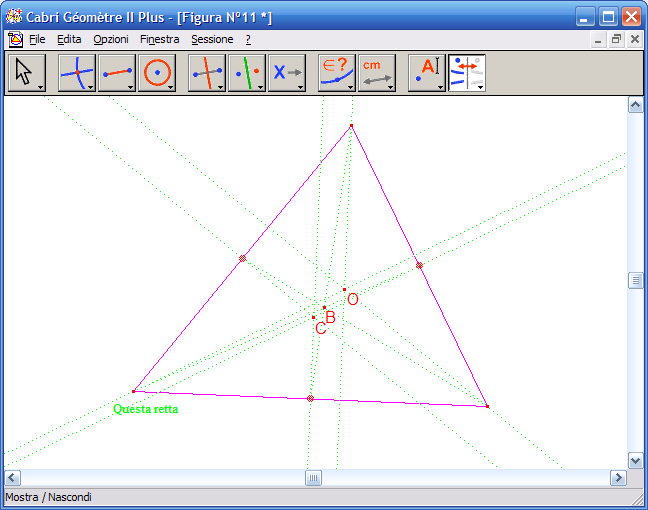Close the inner Figura document
The height and width of the screenshot is (510, 648).
(x=635, y=40)
